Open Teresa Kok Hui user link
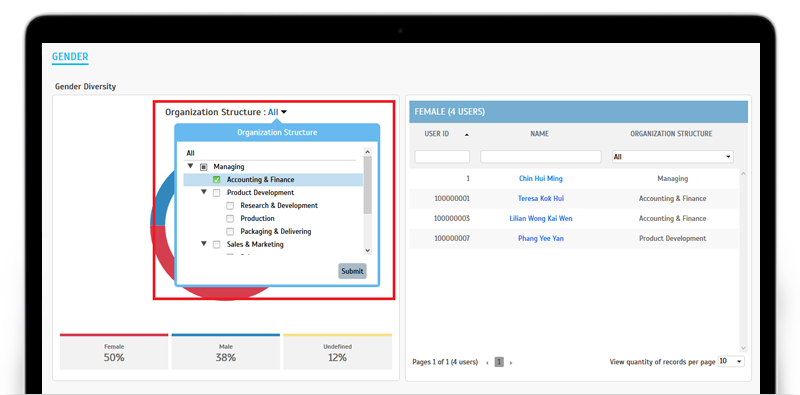The image size is (800, 395). [x=541, y=199]
